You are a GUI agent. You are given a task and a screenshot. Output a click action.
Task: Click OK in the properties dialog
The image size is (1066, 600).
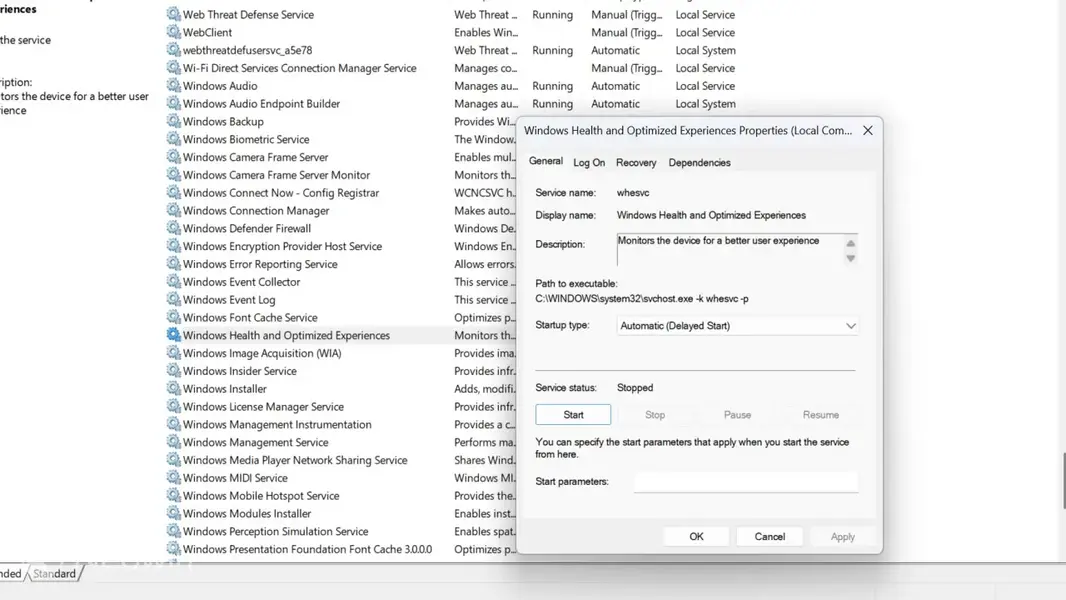[x=696, y=536]
